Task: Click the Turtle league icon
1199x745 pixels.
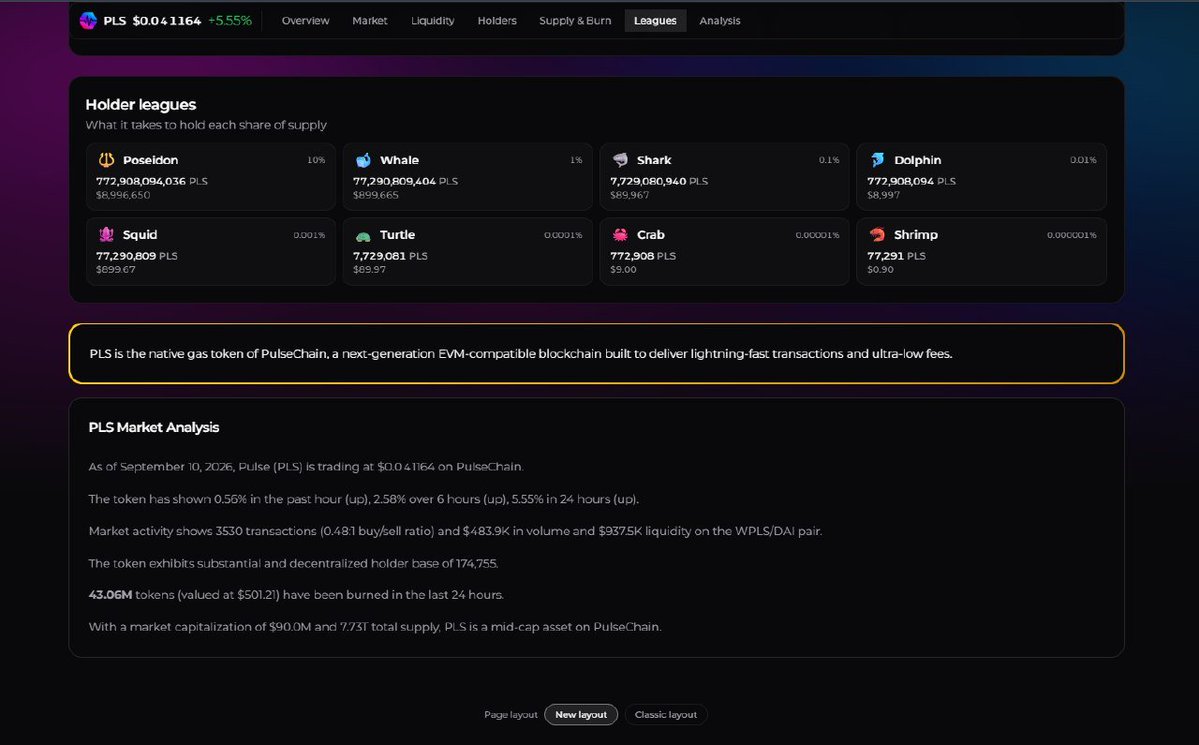Action: [363, 236]
